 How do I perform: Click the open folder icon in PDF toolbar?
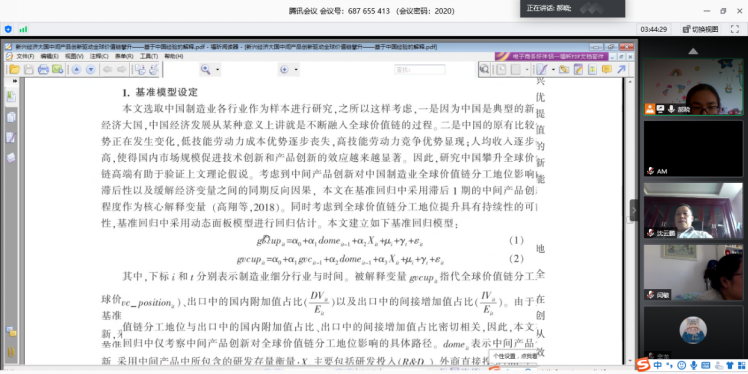[x=15, y=70]
